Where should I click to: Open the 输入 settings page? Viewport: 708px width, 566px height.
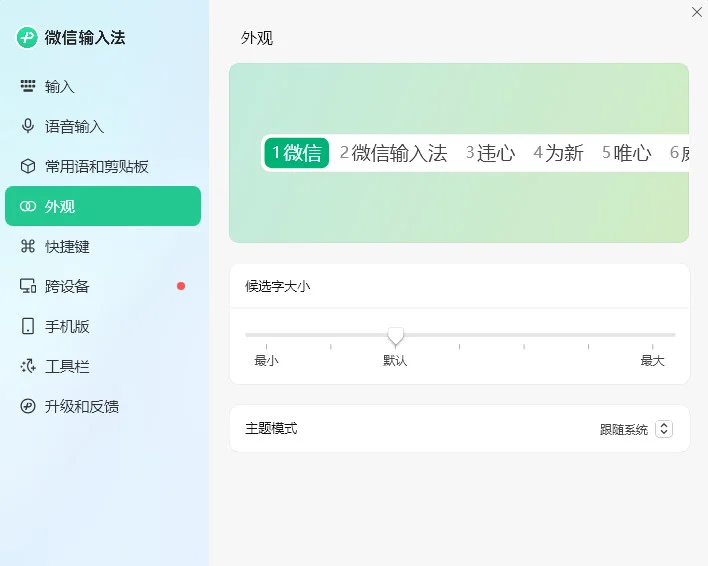103,86
